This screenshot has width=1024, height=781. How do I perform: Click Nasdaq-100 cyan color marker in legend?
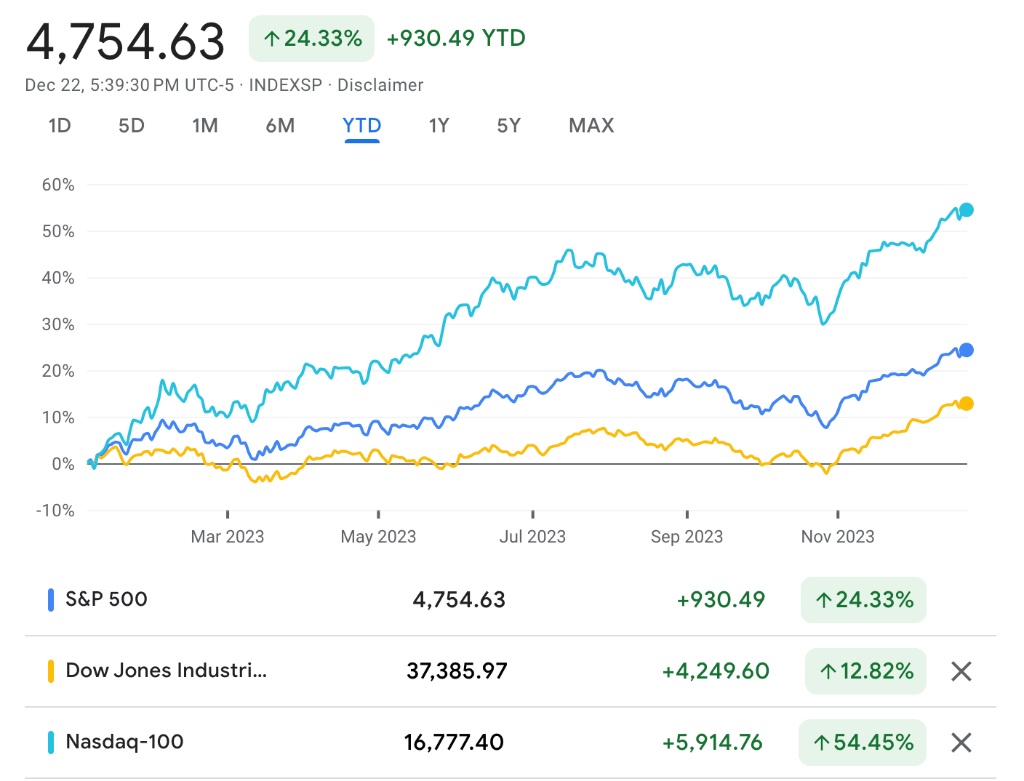pos(51,742)
